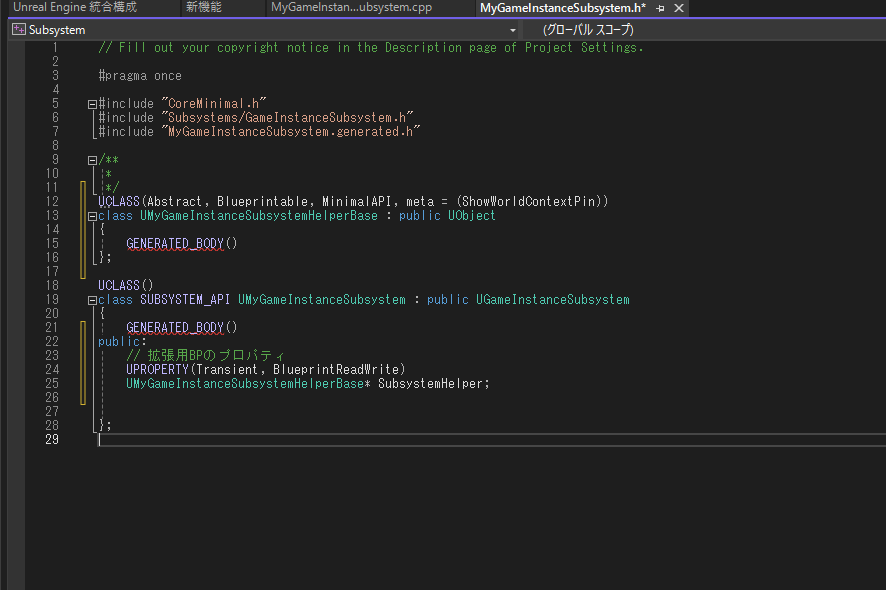Viewport: 886px width, 590px height.
Task: Pin the MyGameInstanceSubsystem.h tab
Action: tap(660, 8)
